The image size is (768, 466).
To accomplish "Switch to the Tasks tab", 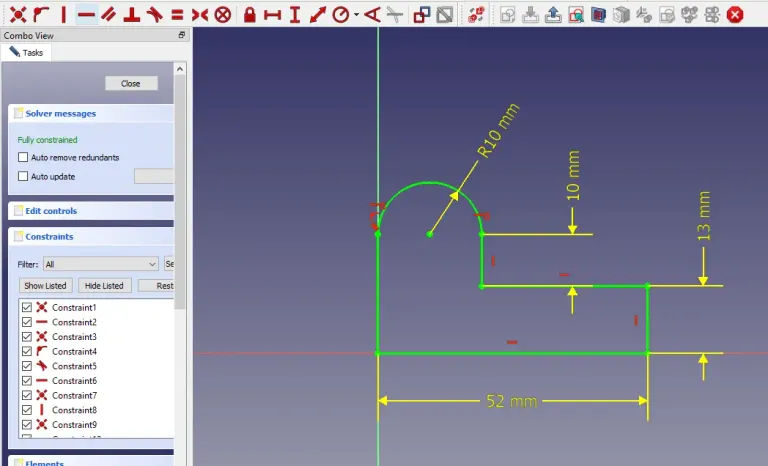I will pos(27,52).
